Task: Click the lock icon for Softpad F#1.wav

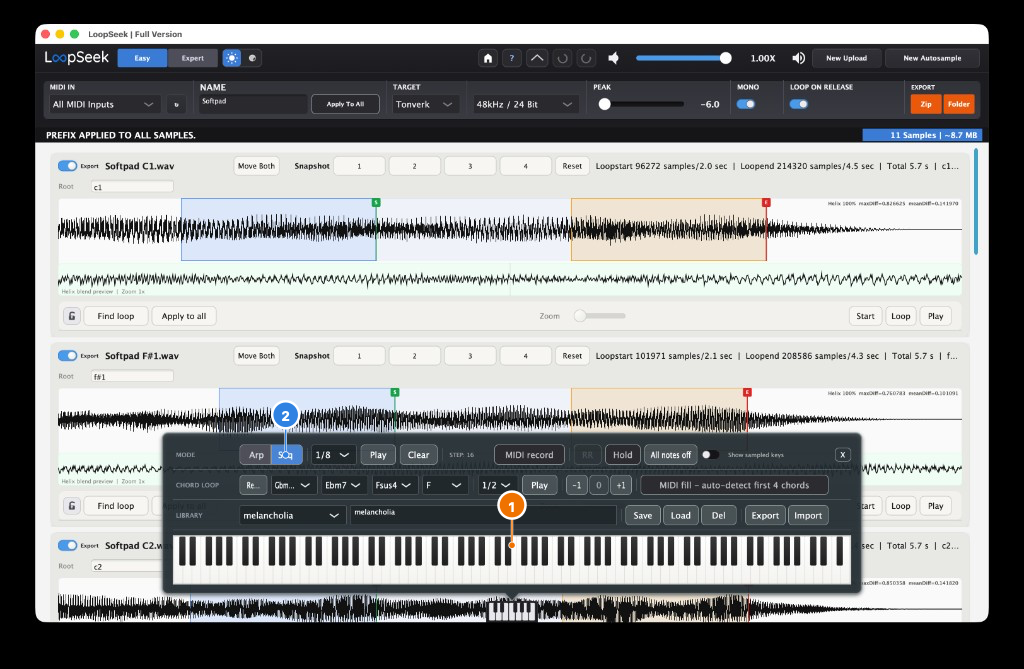Action: coord(72,506)
